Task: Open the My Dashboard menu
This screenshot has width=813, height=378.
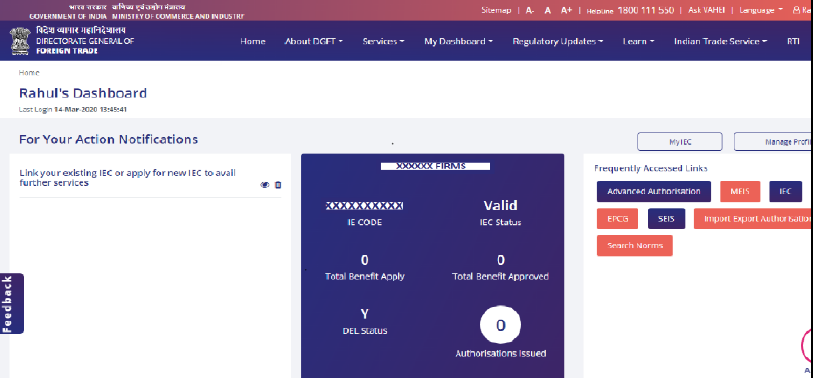Action: 458,41
